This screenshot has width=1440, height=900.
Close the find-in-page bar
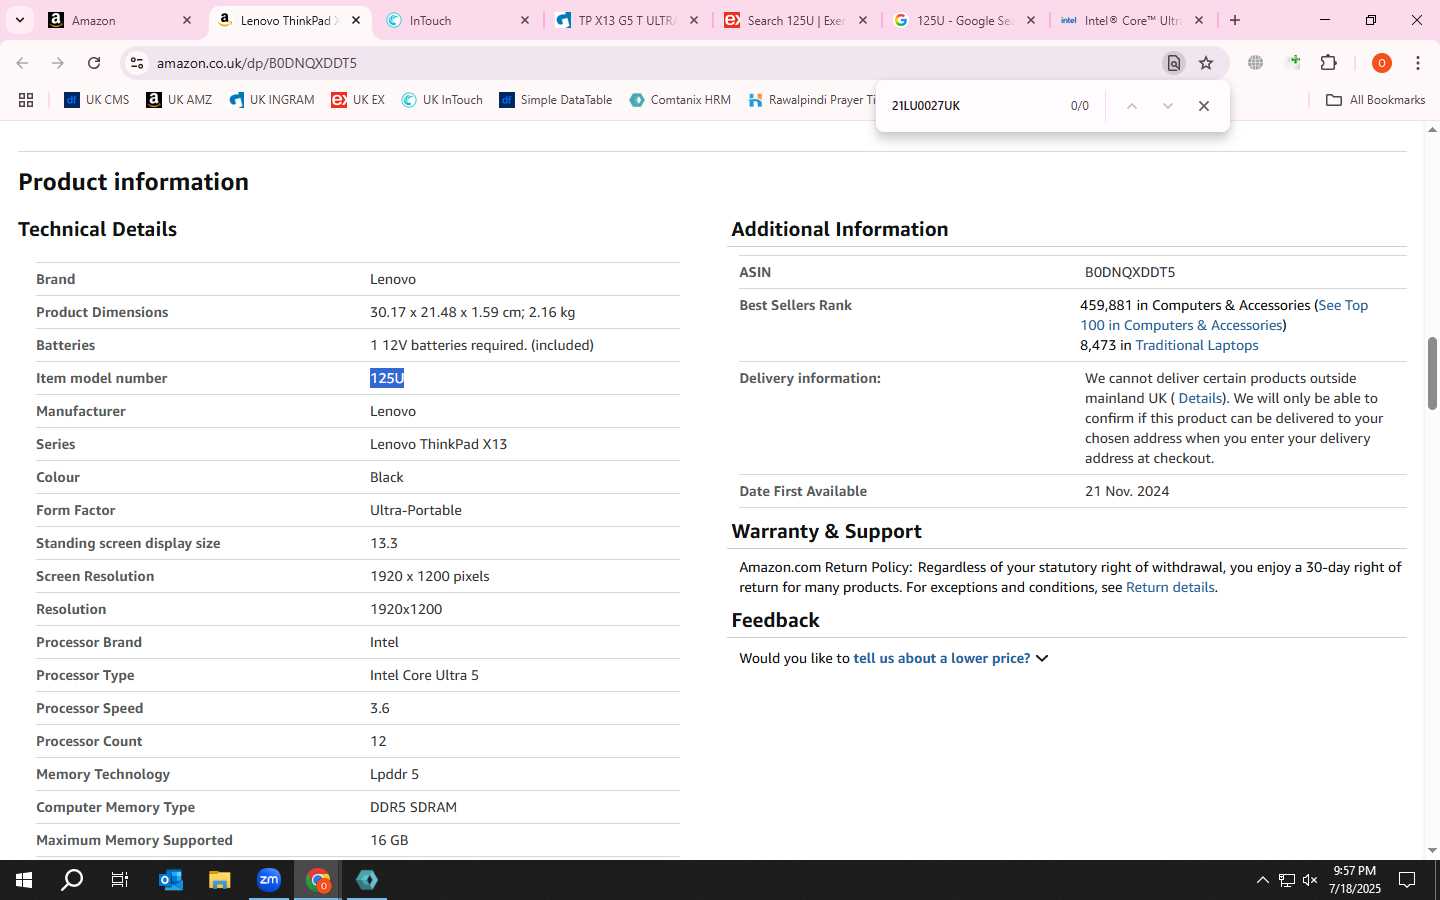[x=1204, y=106]
